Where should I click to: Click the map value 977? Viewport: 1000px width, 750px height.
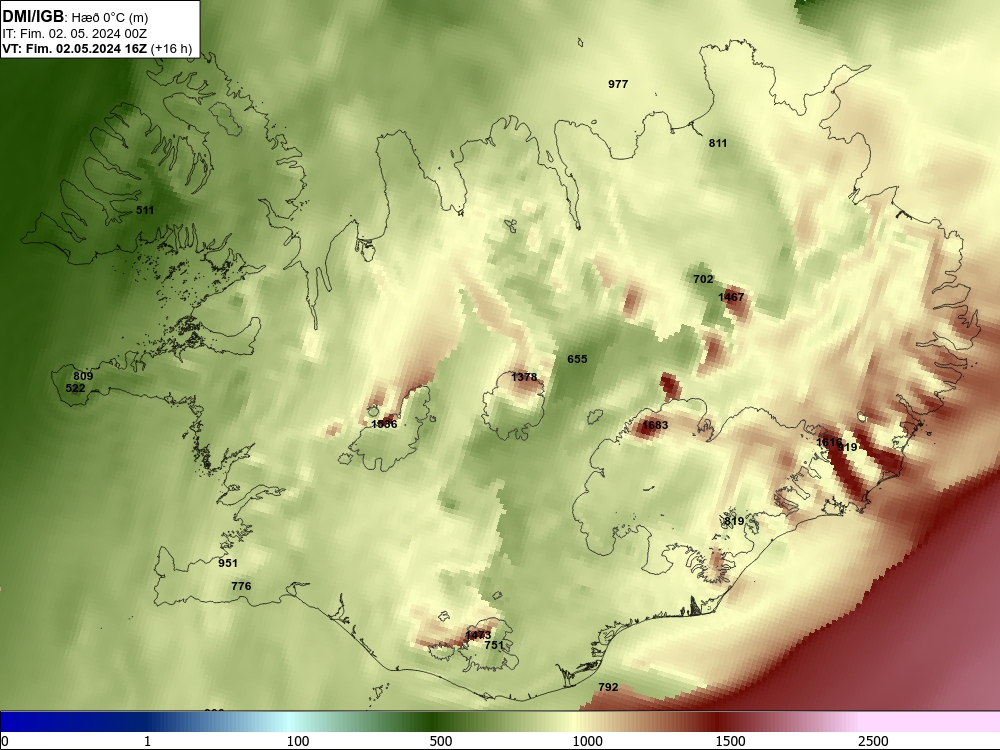(x=618, y=84)
